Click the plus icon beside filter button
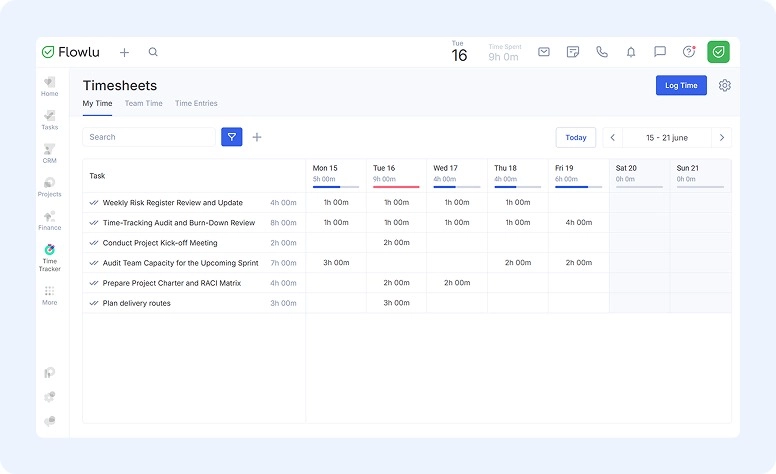The width and height of the screenshot is (776, 474). (257, 137)
